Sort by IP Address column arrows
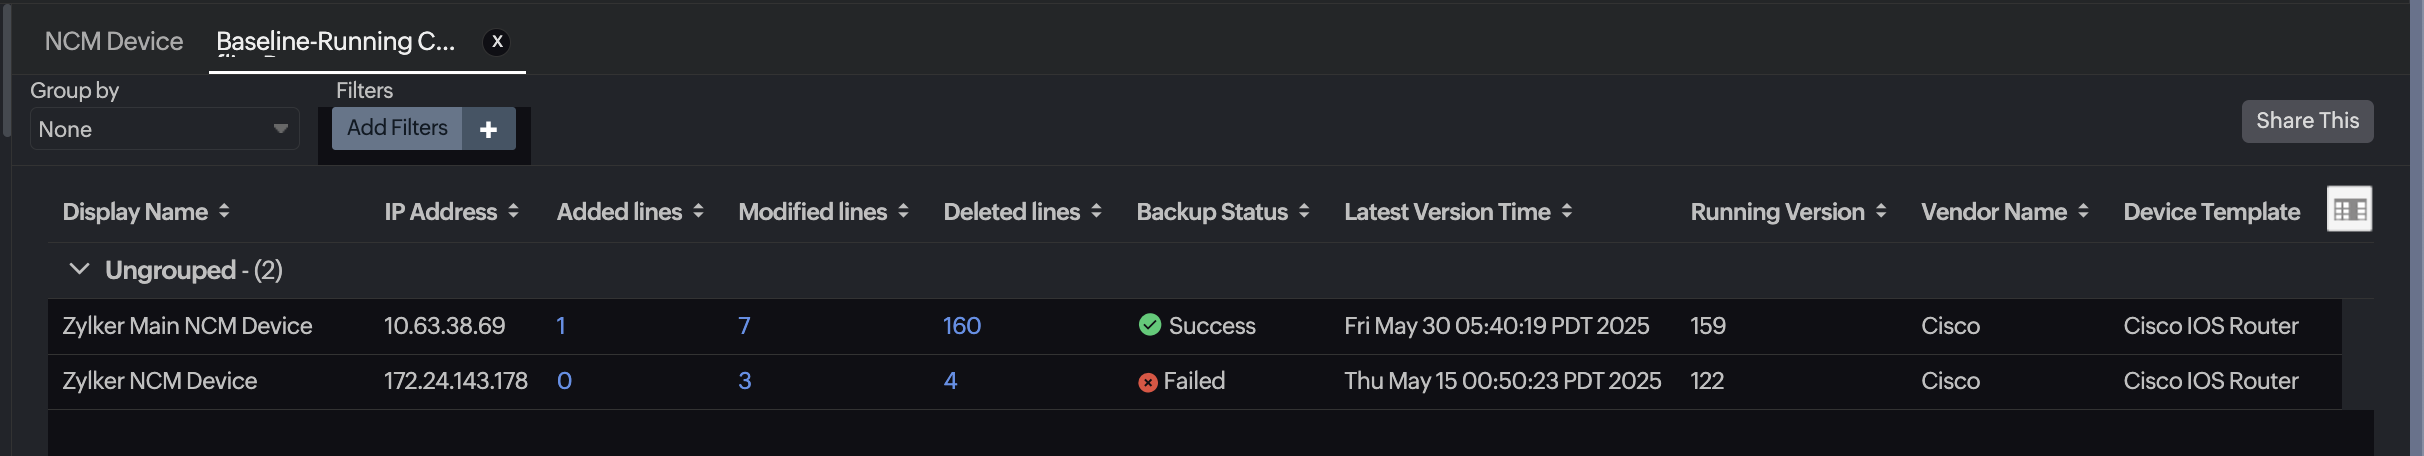The height and width of the screenshot is (456, 2424). click(x=513, y=211)
